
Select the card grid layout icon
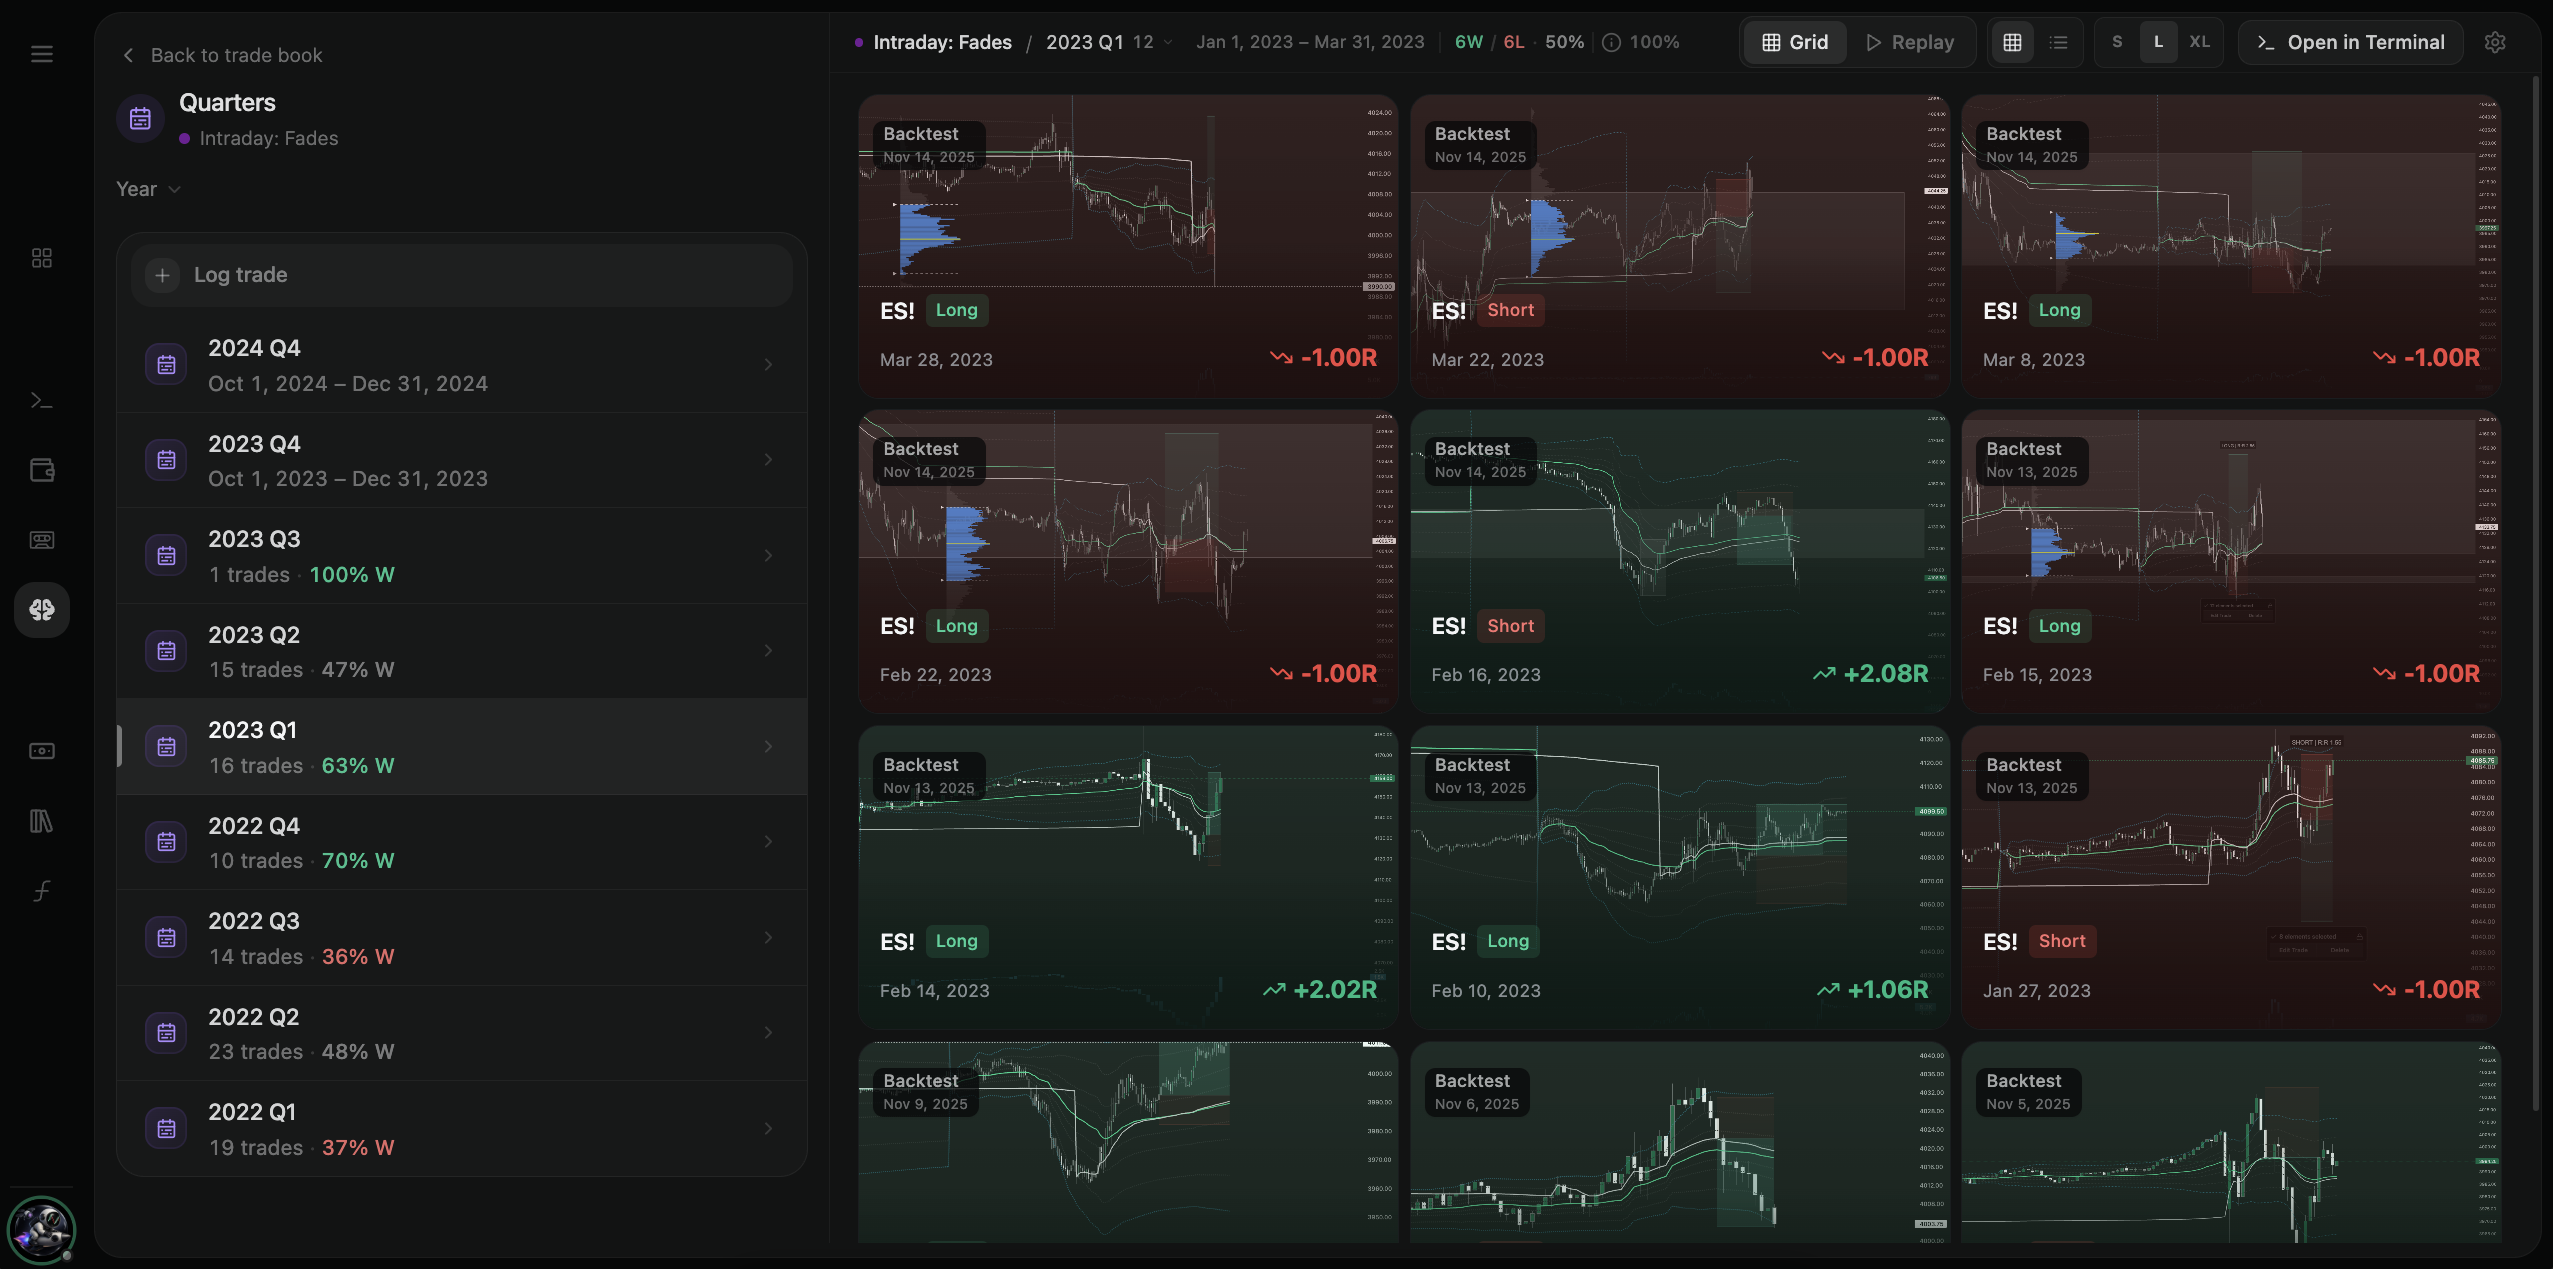(x=2012, y=42)
